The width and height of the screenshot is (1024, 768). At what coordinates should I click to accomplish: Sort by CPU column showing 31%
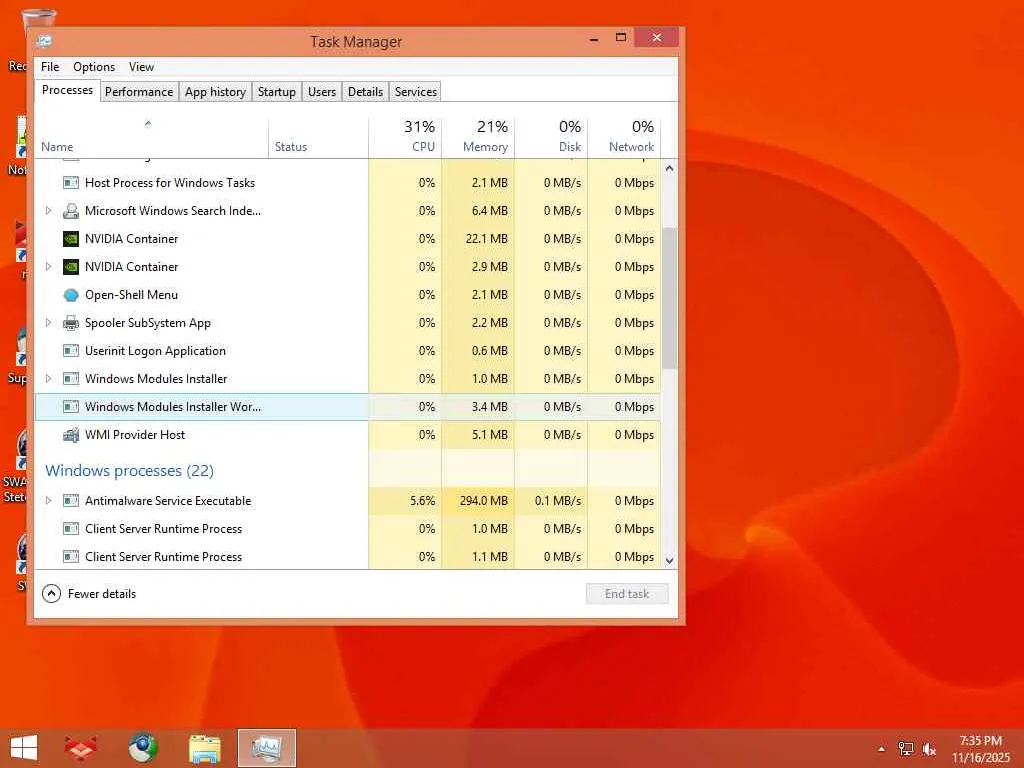click(x=405, y=138)
